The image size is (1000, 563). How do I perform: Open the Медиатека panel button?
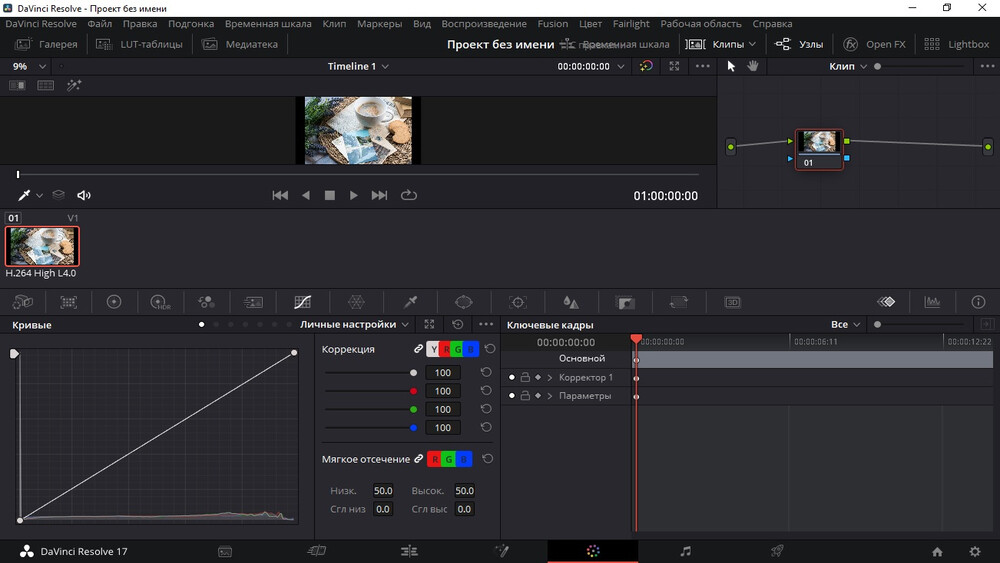240,44
